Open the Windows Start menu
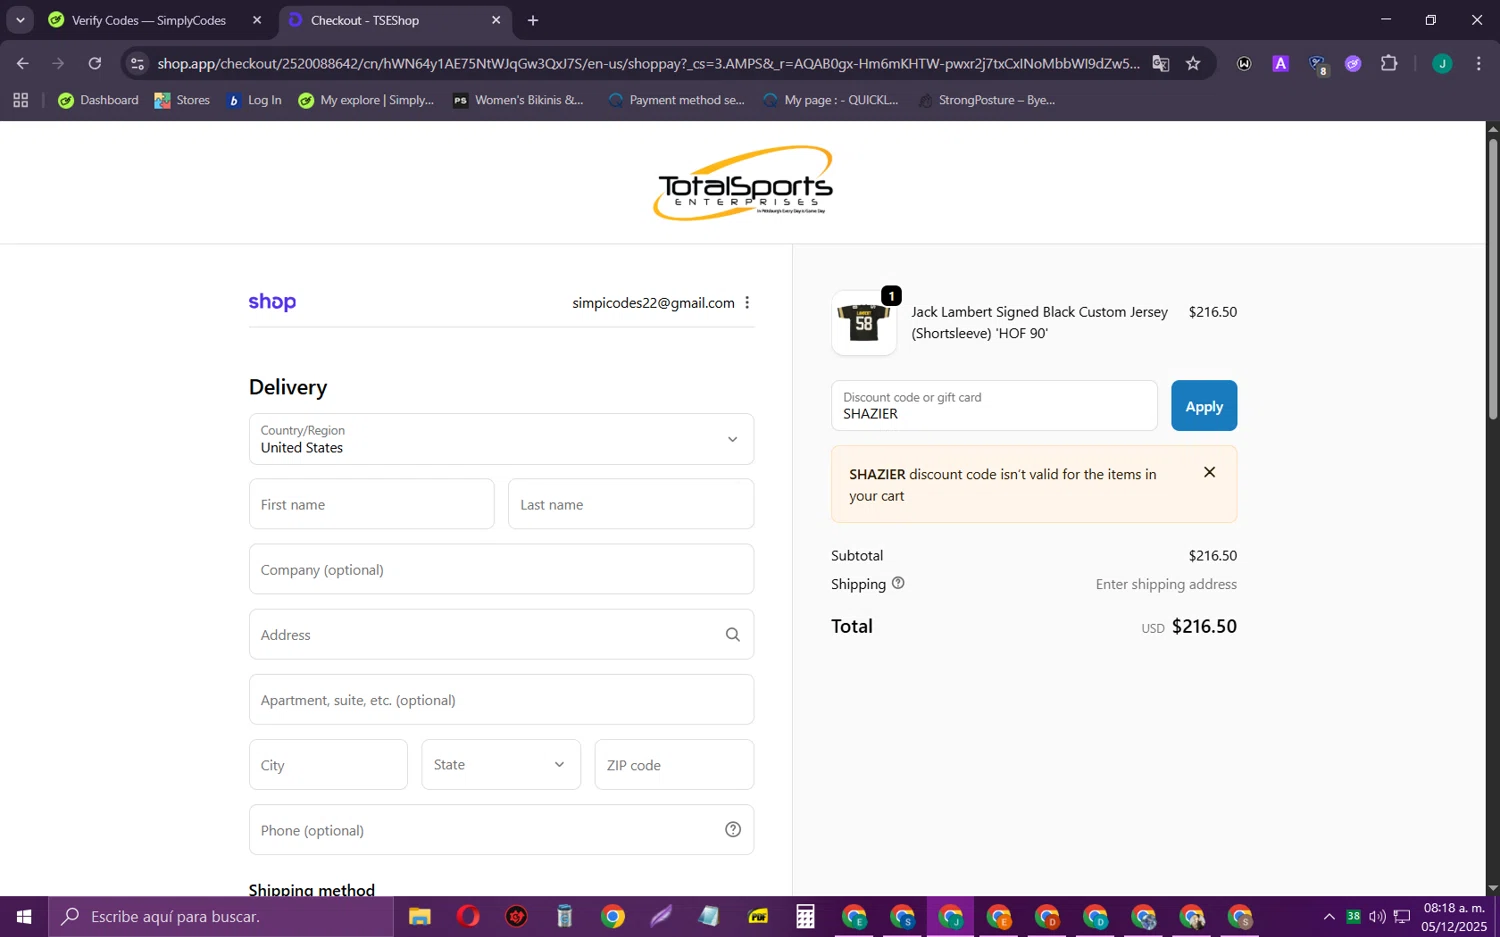Viewport: 1500px width, 937px height. tap(24, 916)
